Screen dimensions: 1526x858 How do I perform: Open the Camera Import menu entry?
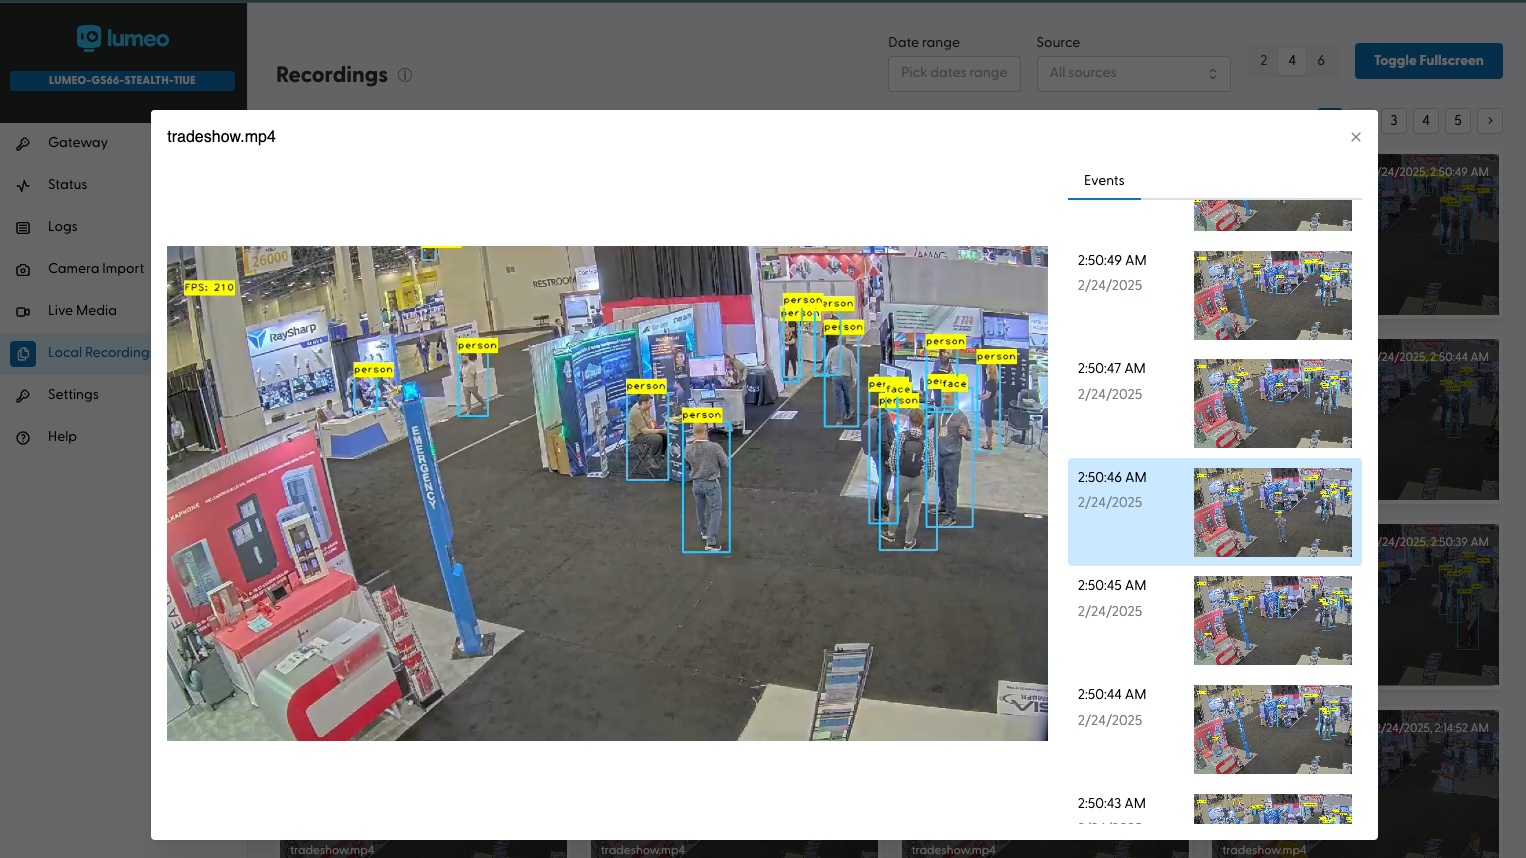coord(95,269)
